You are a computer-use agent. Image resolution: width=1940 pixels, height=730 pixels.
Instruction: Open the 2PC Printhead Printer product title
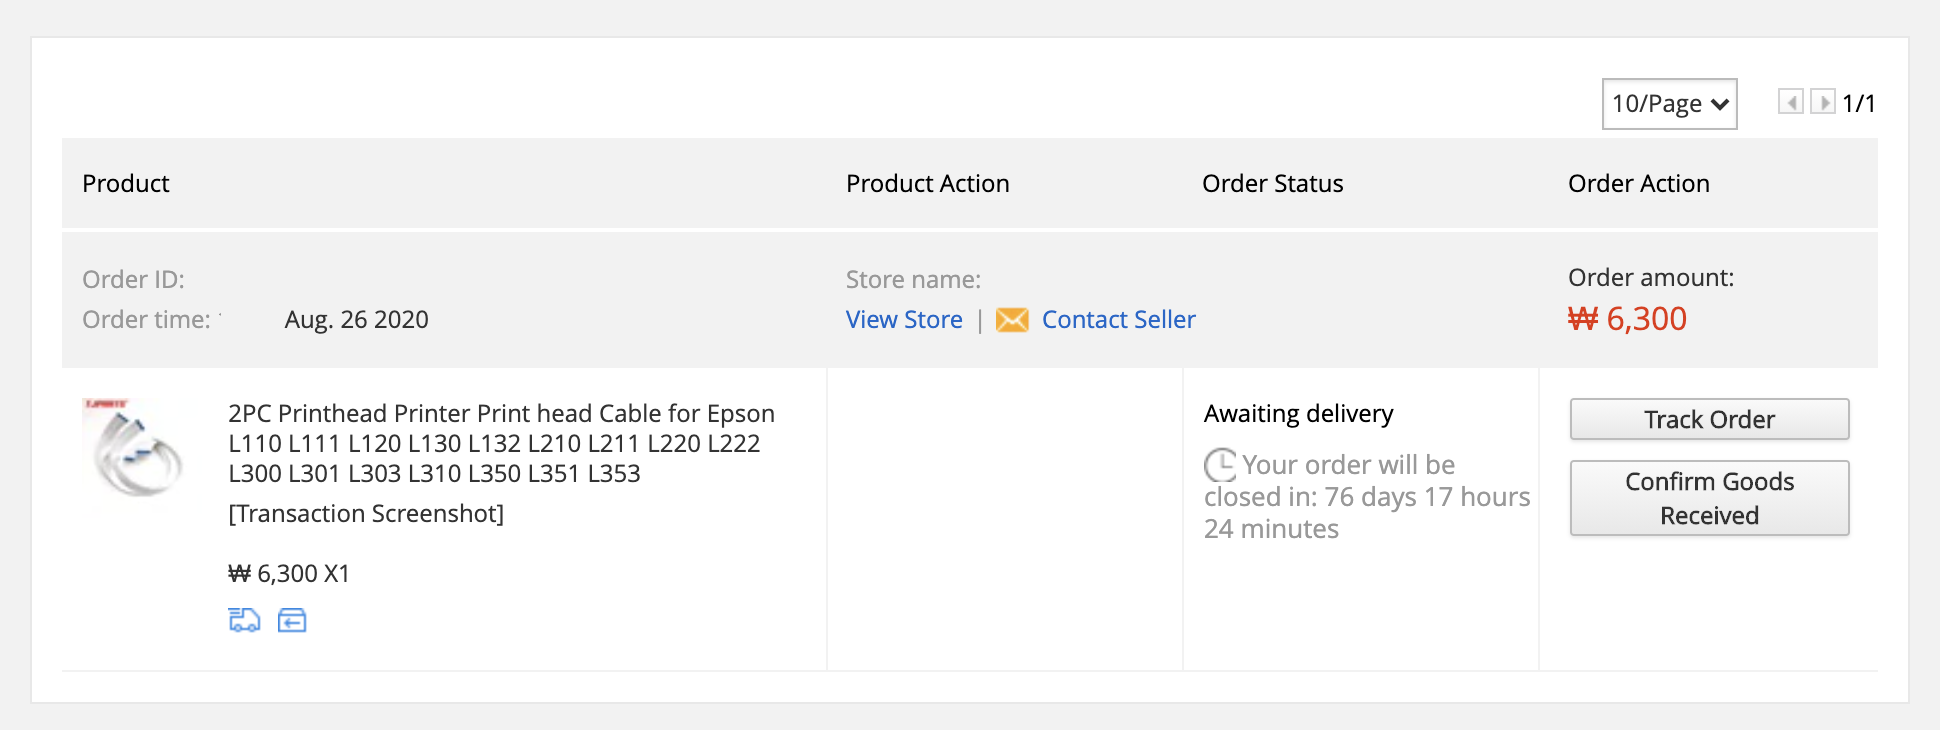tap(501, 443)
